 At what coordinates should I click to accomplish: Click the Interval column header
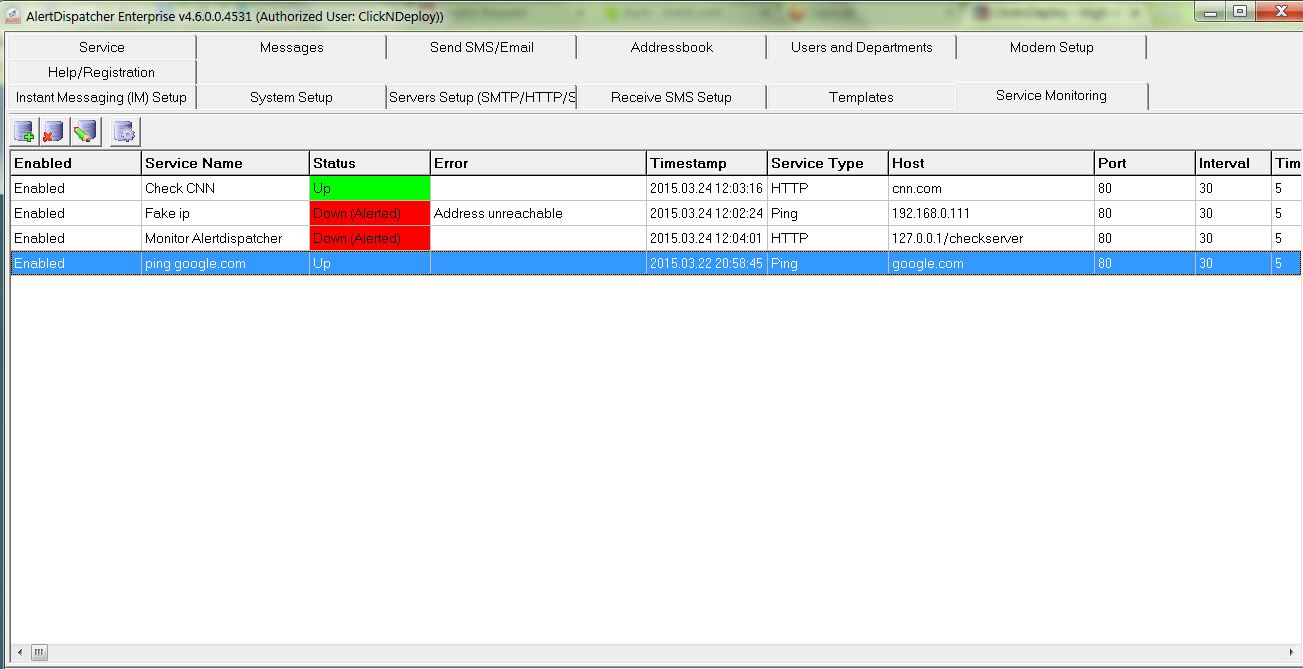[1233, 163]
